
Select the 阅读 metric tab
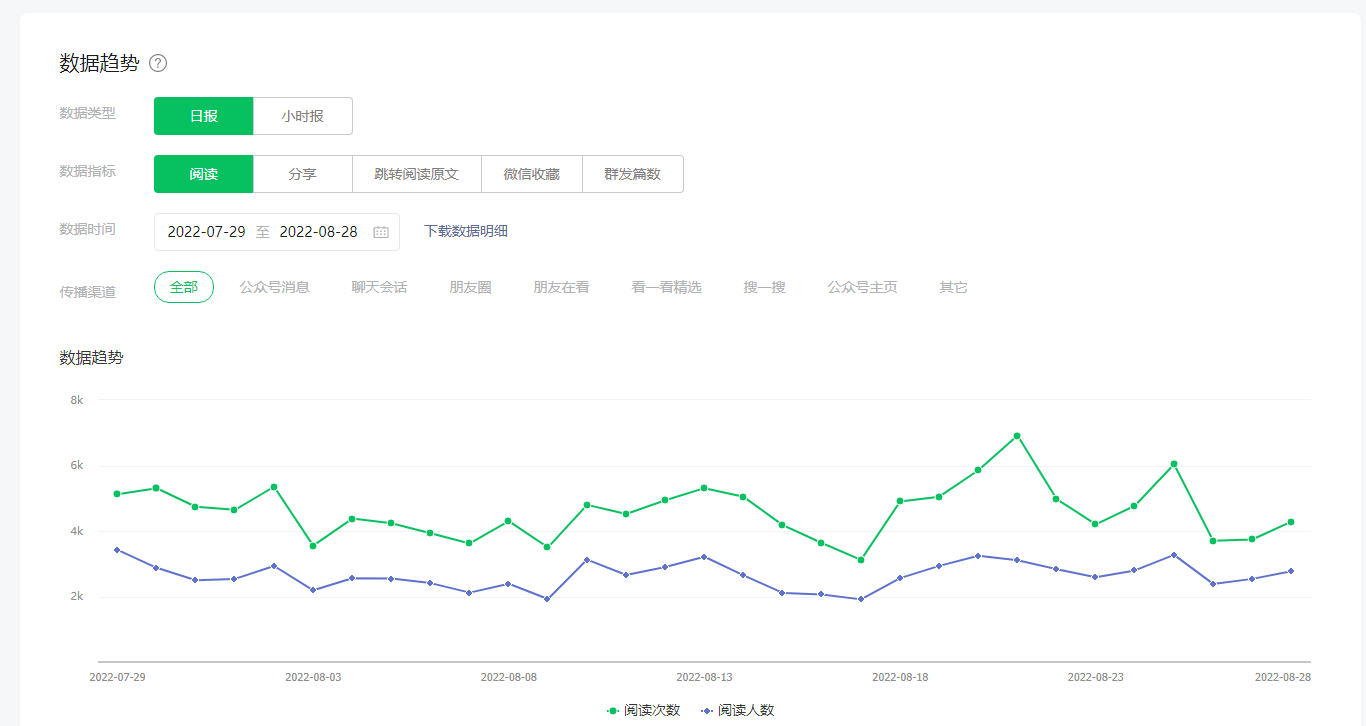203,174
